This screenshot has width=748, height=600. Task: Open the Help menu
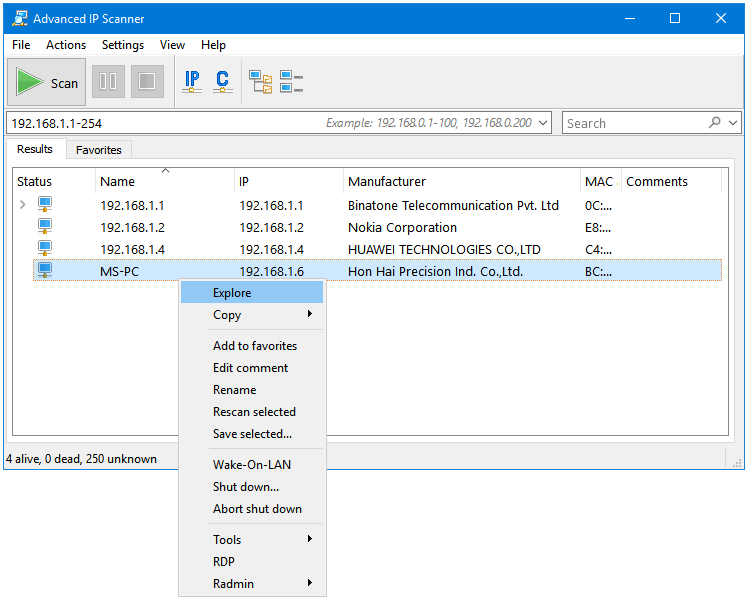coord(213,45)
